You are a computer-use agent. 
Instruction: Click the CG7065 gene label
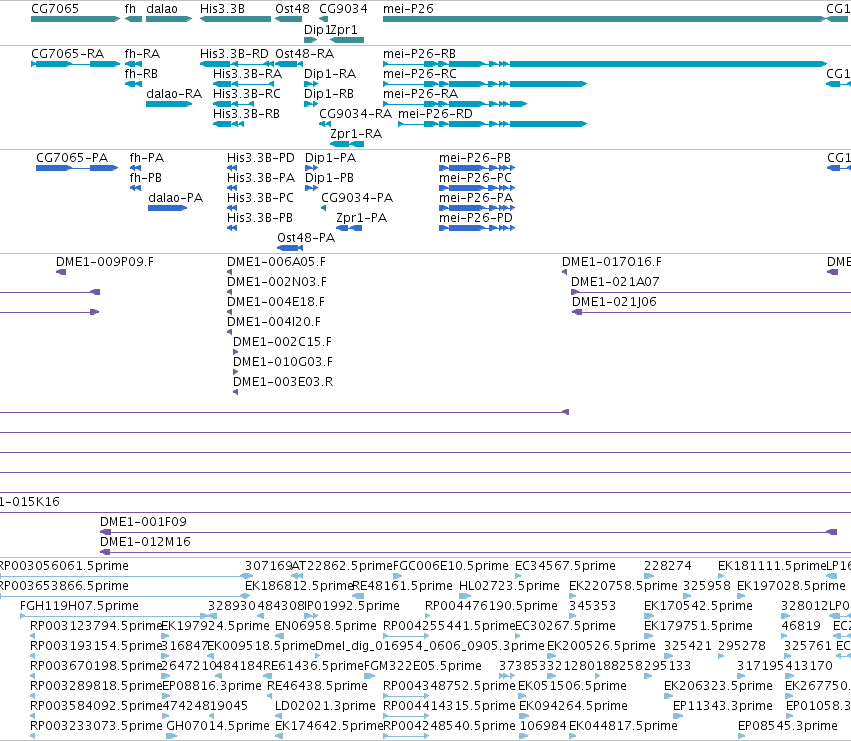[55, 9]
